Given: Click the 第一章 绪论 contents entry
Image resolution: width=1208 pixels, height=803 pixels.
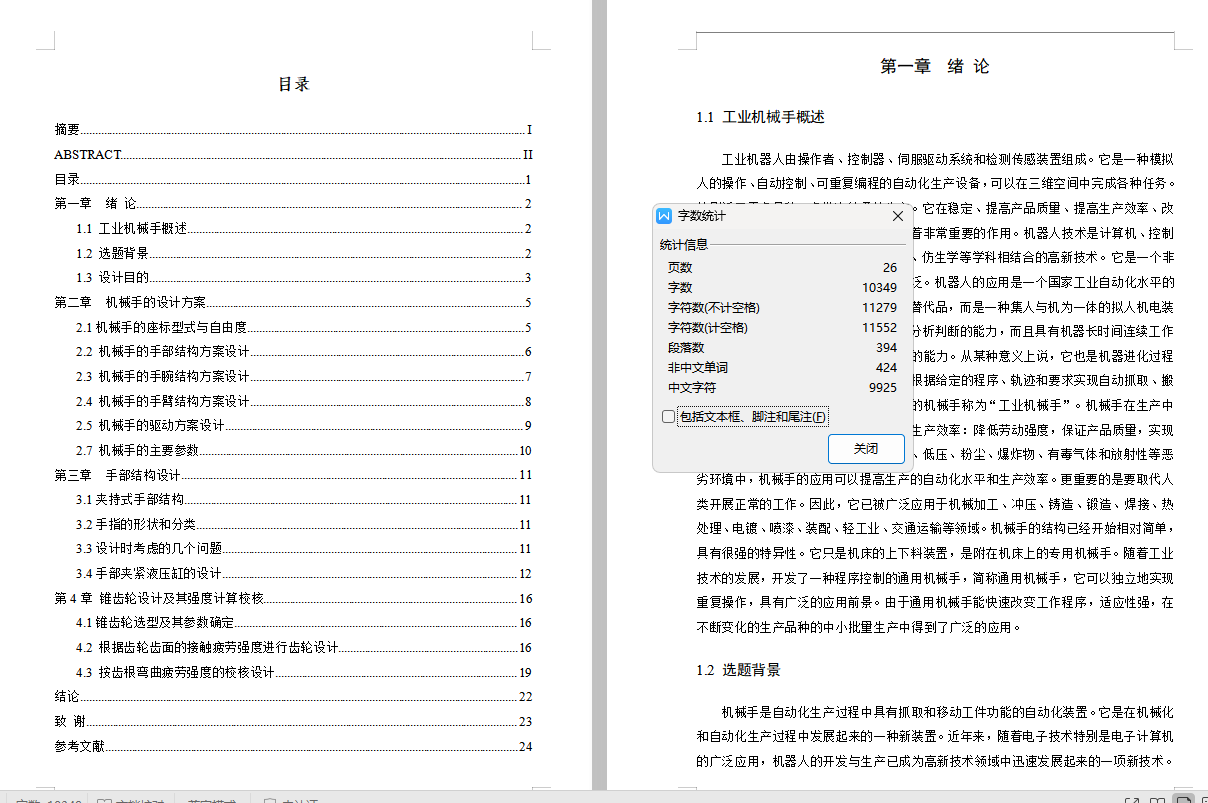Looking at the screenshot, I should (x=293, y=204).
